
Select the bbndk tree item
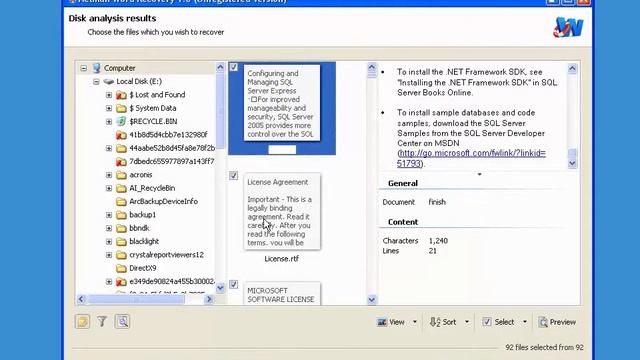[139, 228]
